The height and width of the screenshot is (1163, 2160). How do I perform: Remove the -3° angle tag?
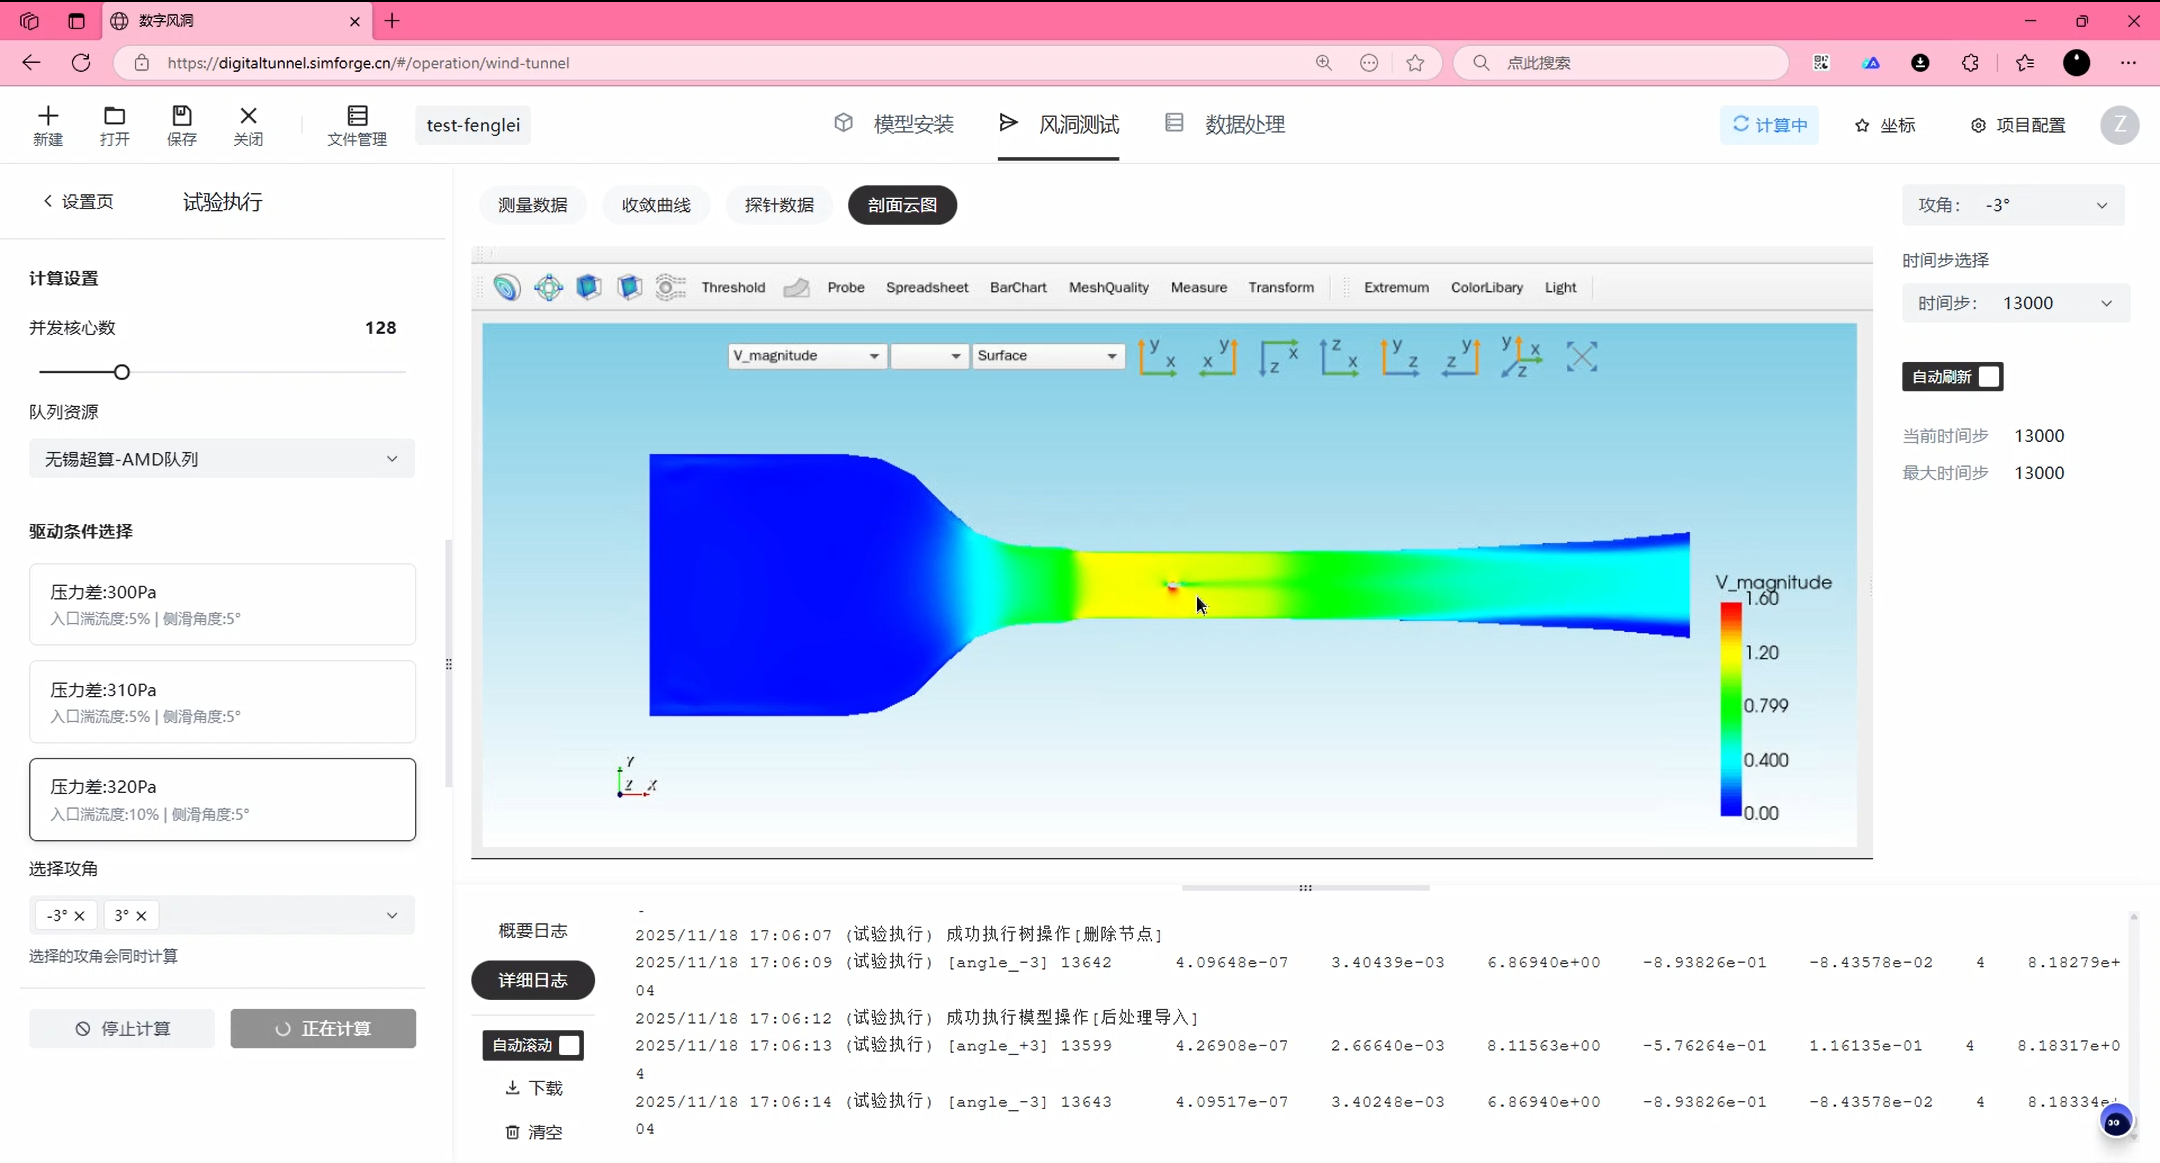pos(80,916)
